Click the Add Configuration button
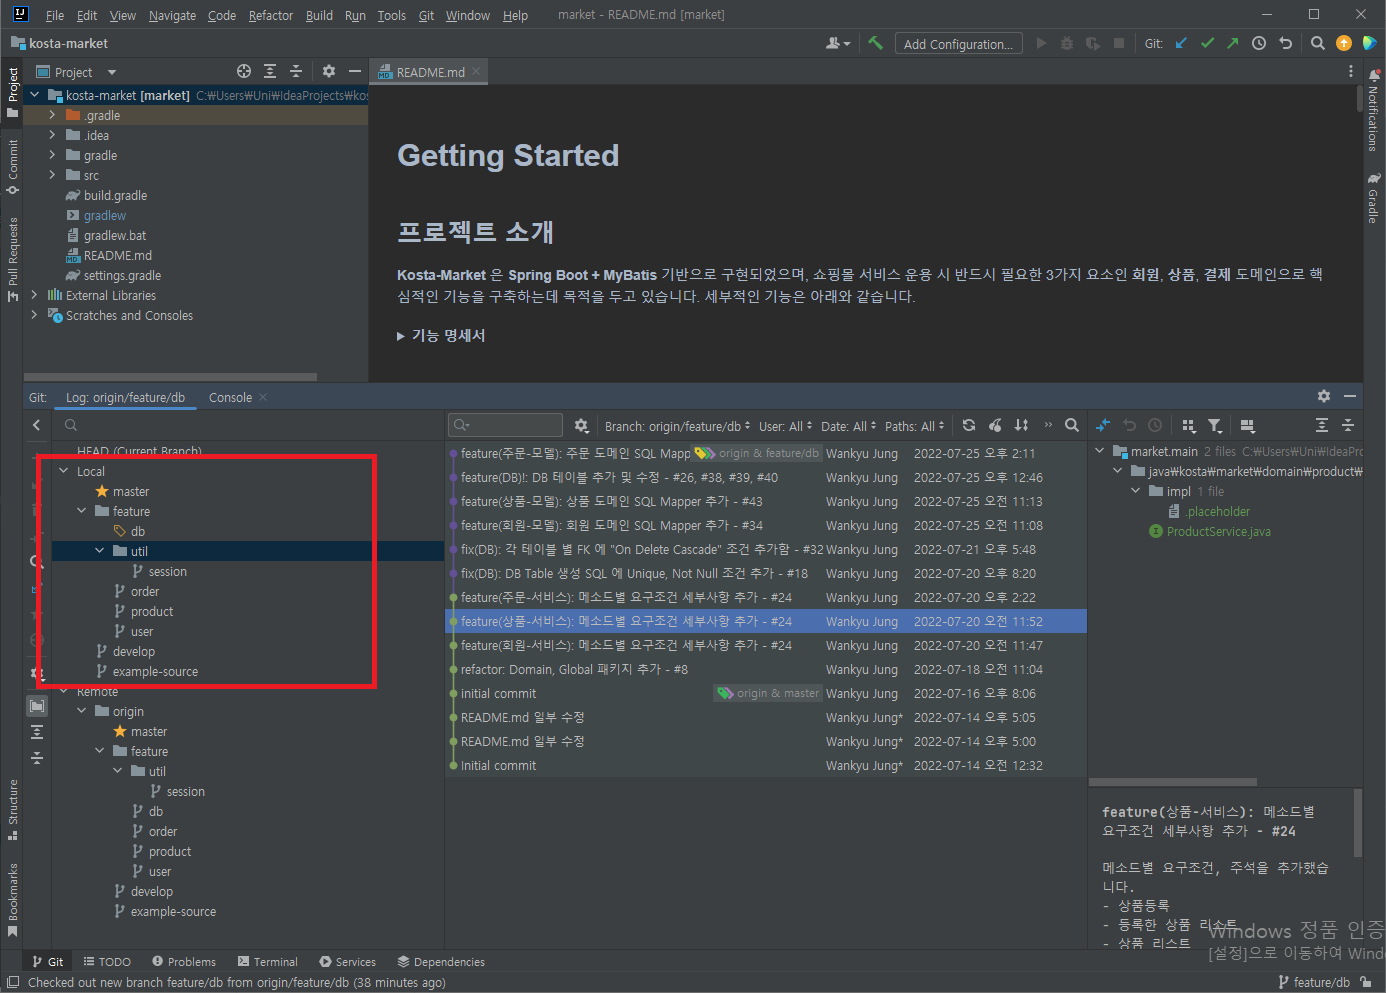Screen dimensions: 1386x993 point(958,43)
